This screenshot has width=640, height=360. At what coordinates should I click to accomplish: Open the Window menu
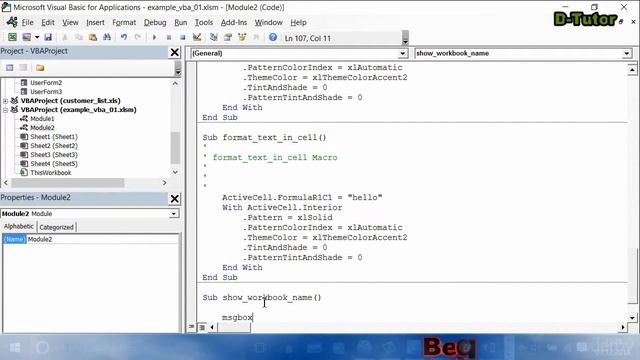(x=269, y=22)
